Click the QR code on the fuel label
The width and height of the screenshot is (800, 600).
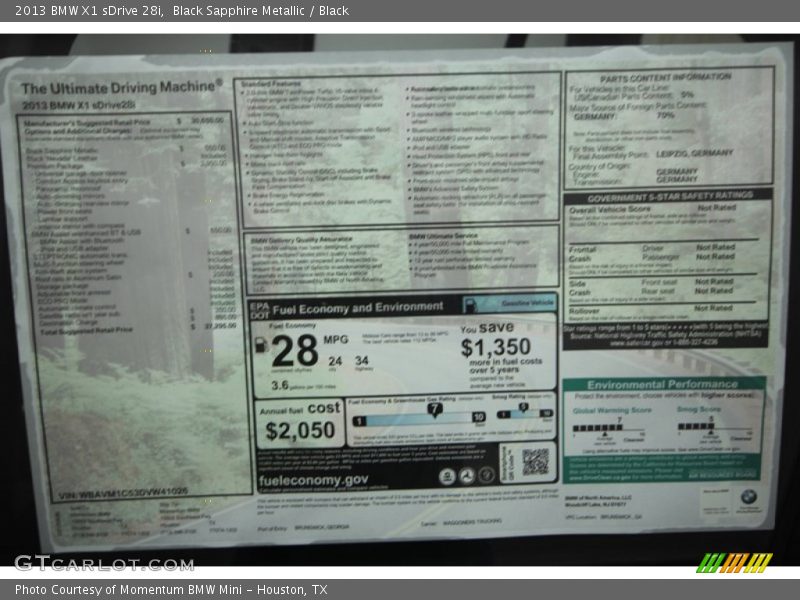pos(535,462)
